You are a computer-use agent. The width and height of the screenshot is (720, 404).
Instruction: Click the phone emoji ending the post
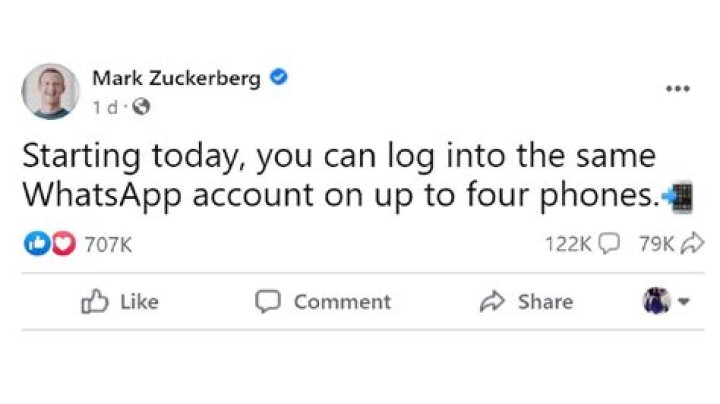(x=677, y=195)
